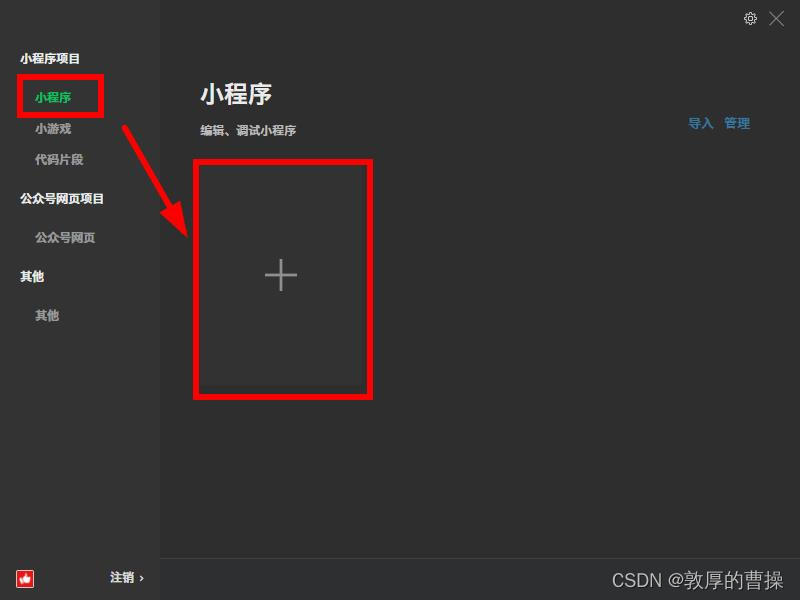Choose the indented 其他 sidebar entry
Screen dimensions: 800x600
[x=47, y=315]
